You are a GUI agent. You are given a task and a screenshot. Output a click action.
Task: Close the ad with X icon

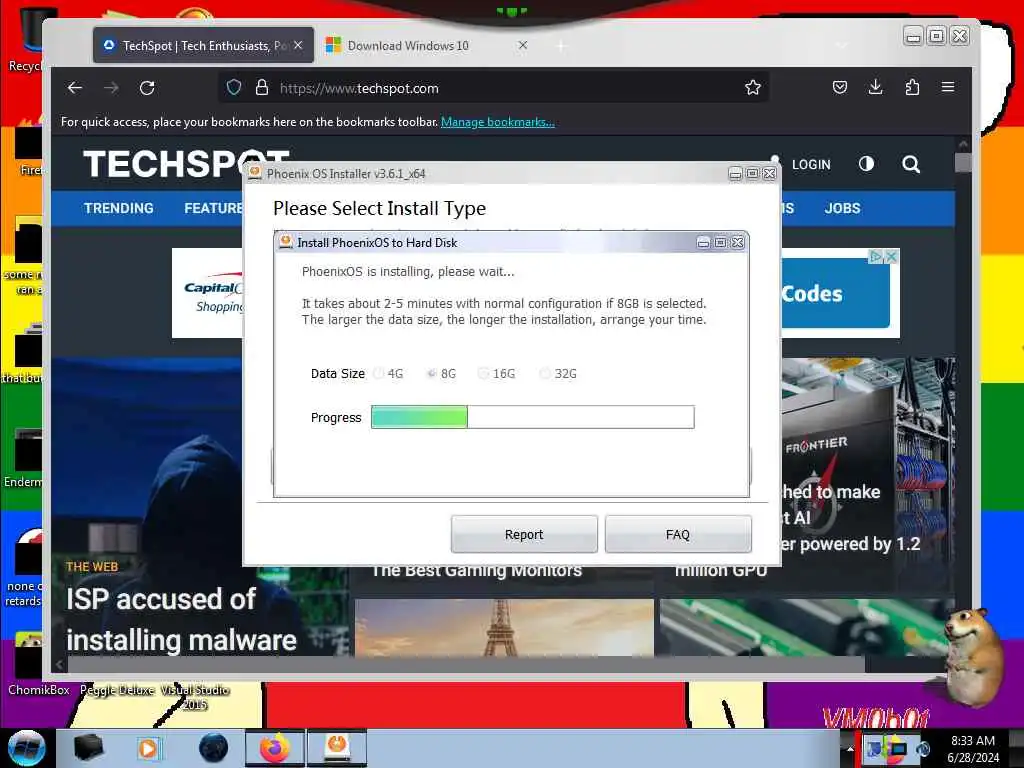[891, 257]
